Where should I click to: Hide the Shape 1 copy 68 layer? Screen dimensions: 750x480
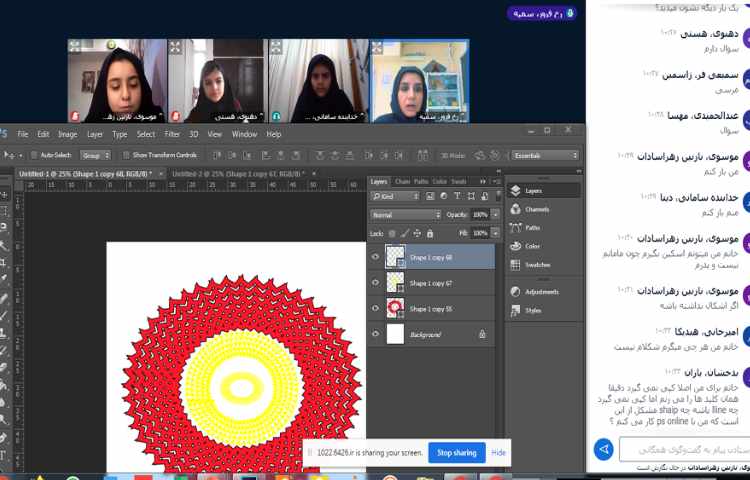click(375, 257)
